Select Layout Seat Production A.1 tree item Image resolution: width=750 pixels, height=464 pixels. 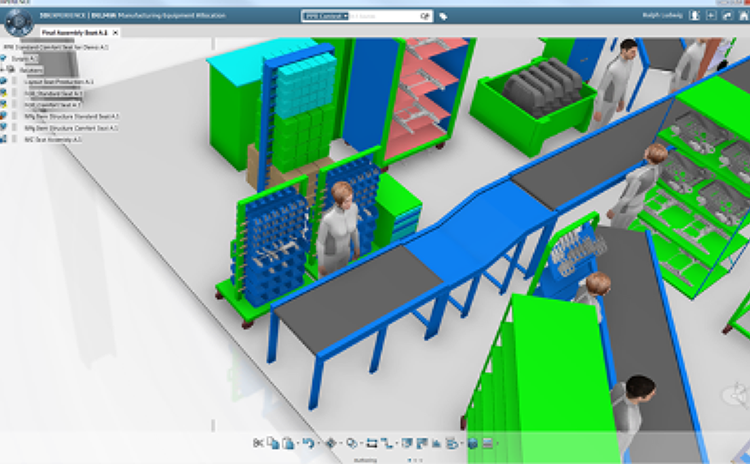(x=58, y=81)
